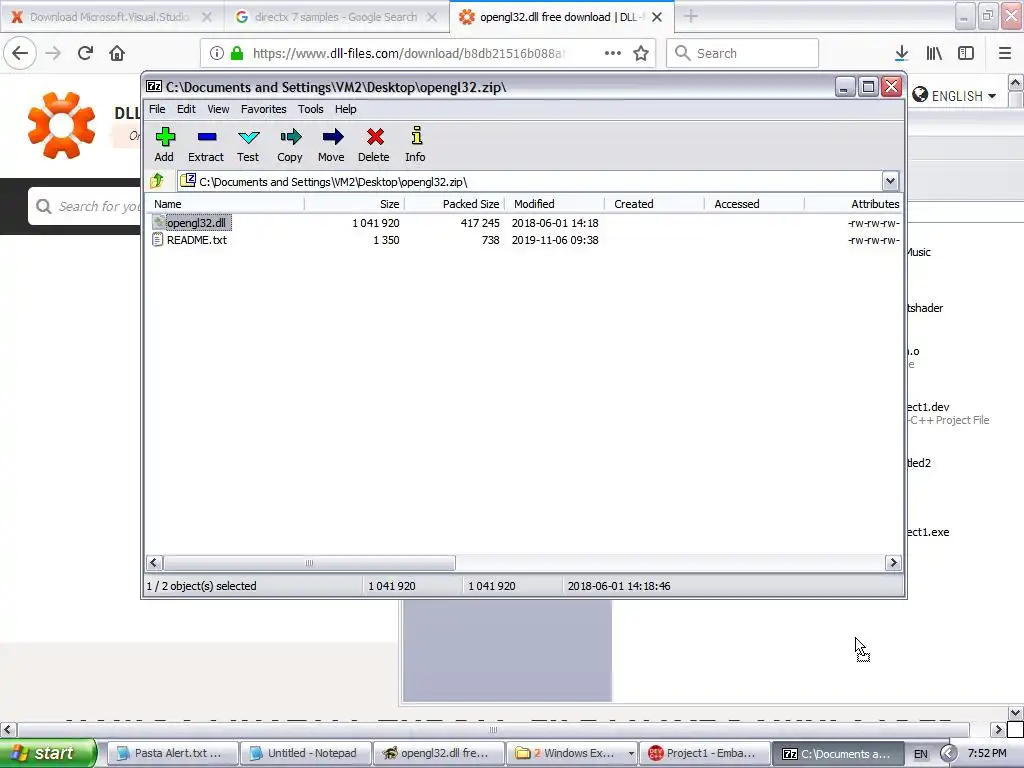Open Firefox hamburger menu
Viewport: 1024px width, 768px height.
1004,53
